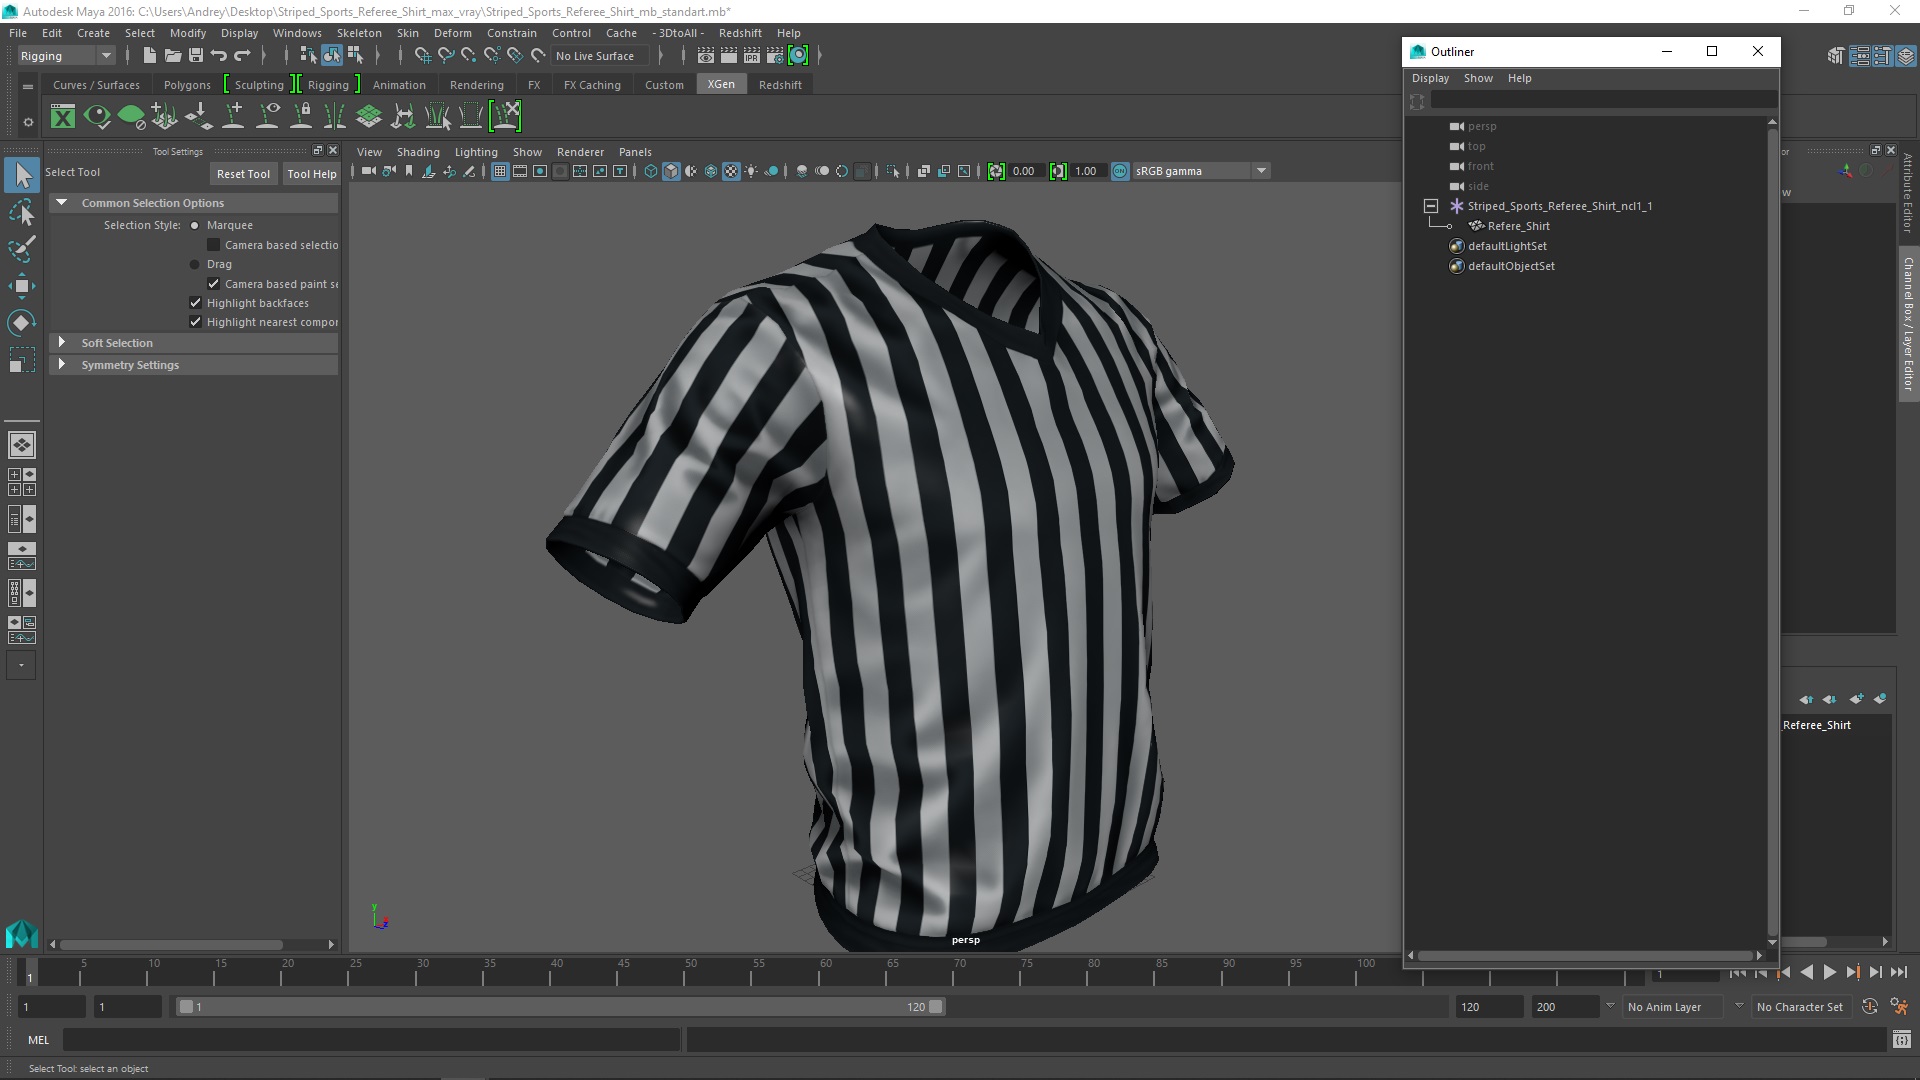Click the range slider bar handle at 120
Screen dimensions: 1920x1080
(x=936, y=1007)
